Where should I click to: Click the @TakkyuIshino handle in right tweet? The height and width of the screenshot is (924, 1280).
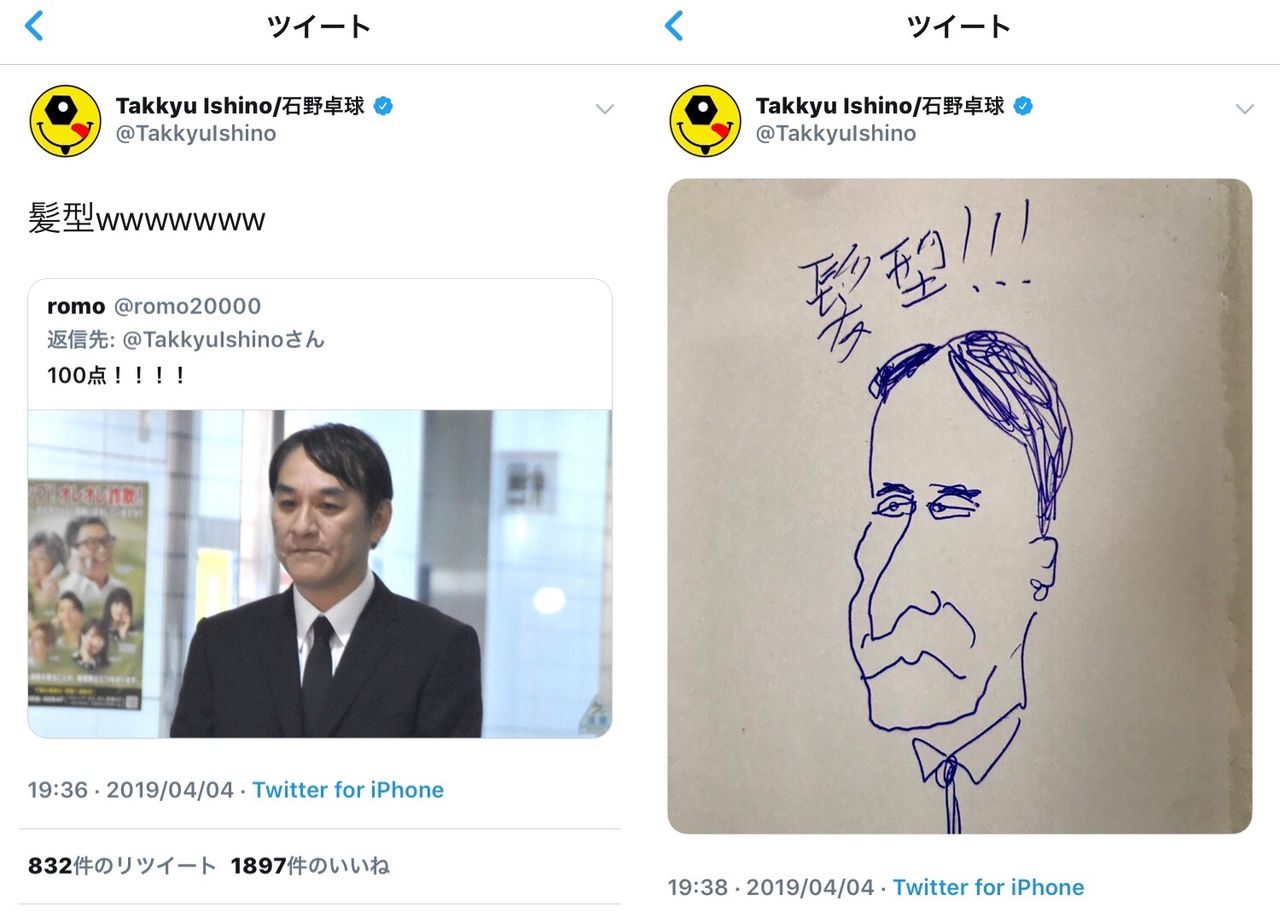point(835,133)
